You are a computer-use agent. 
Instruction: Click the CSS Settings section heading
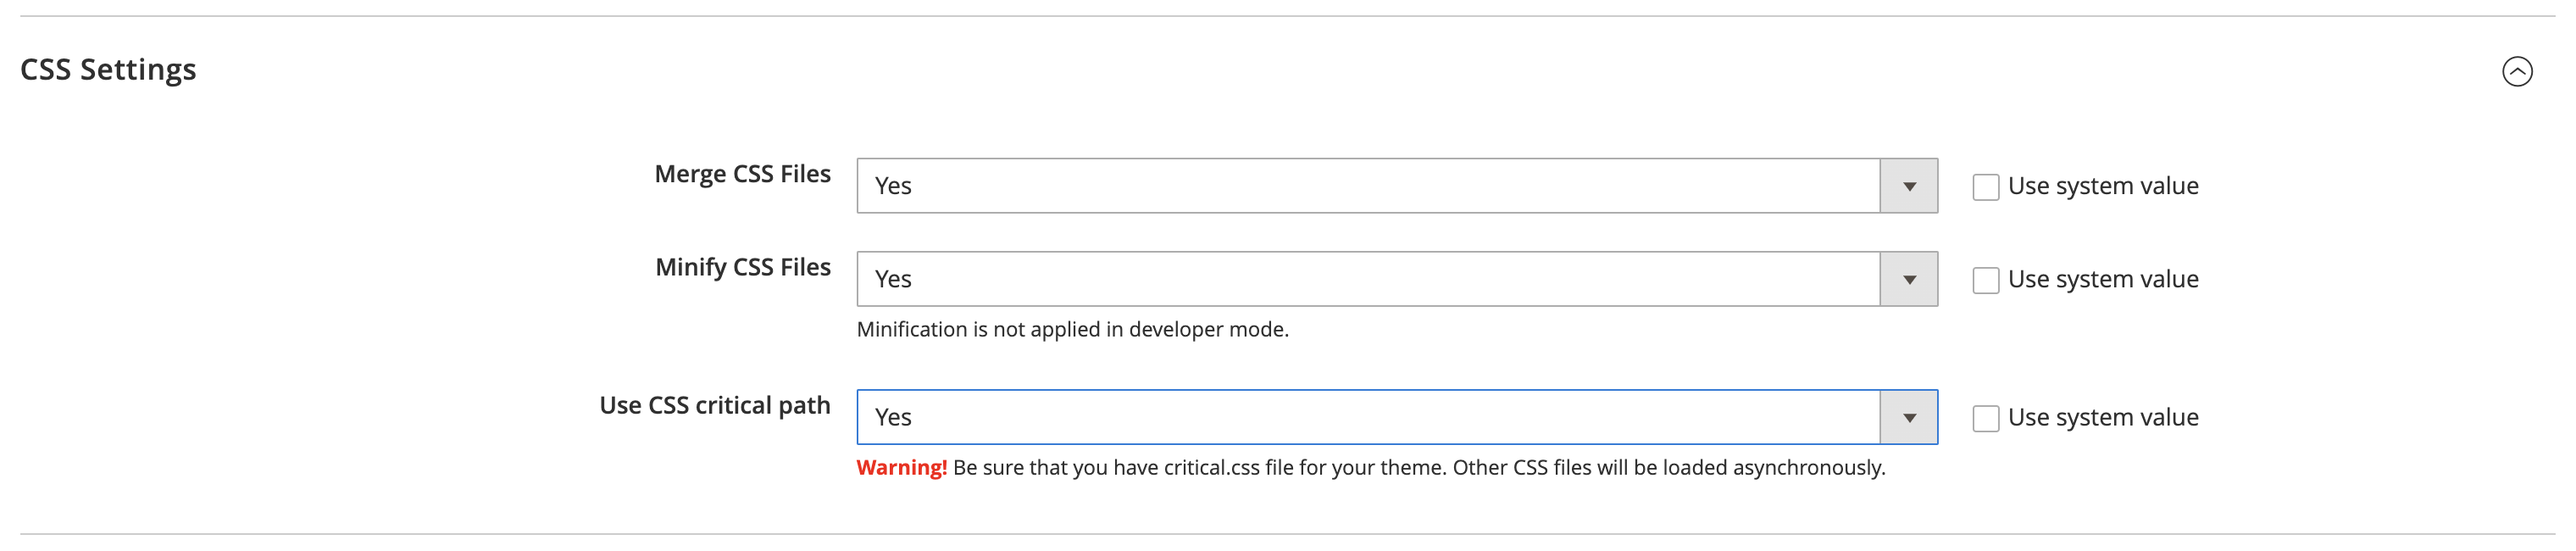[x=108, y=70]
